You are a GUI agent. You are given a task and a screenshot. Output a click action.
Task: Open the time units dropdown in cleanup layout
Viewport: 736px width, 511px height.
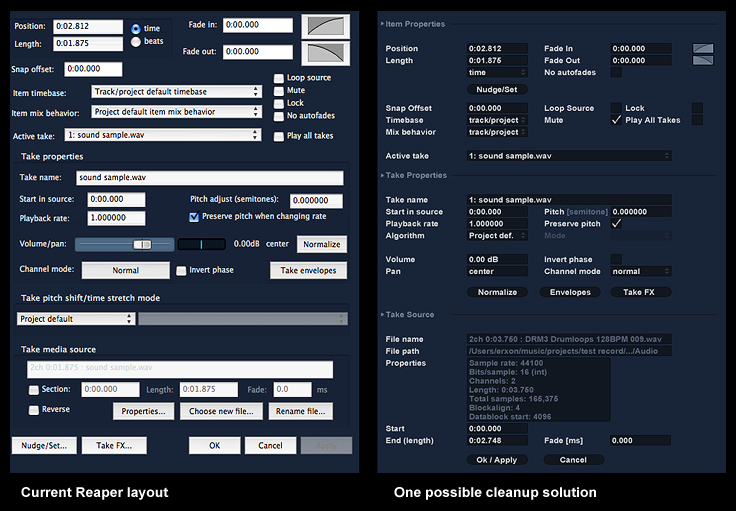click(497, 72)
